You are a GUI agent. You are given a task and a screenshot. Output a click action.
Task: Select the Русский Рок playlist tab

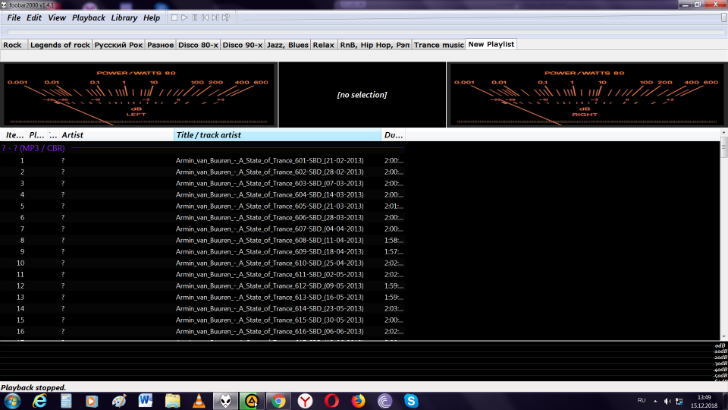[118, 45]
